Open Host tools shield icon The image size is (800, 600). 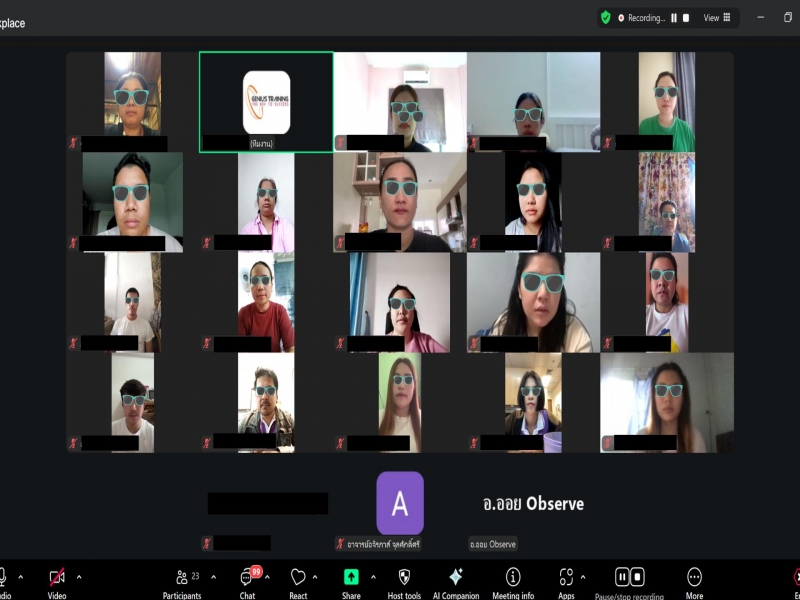click(x=404, y=578)
